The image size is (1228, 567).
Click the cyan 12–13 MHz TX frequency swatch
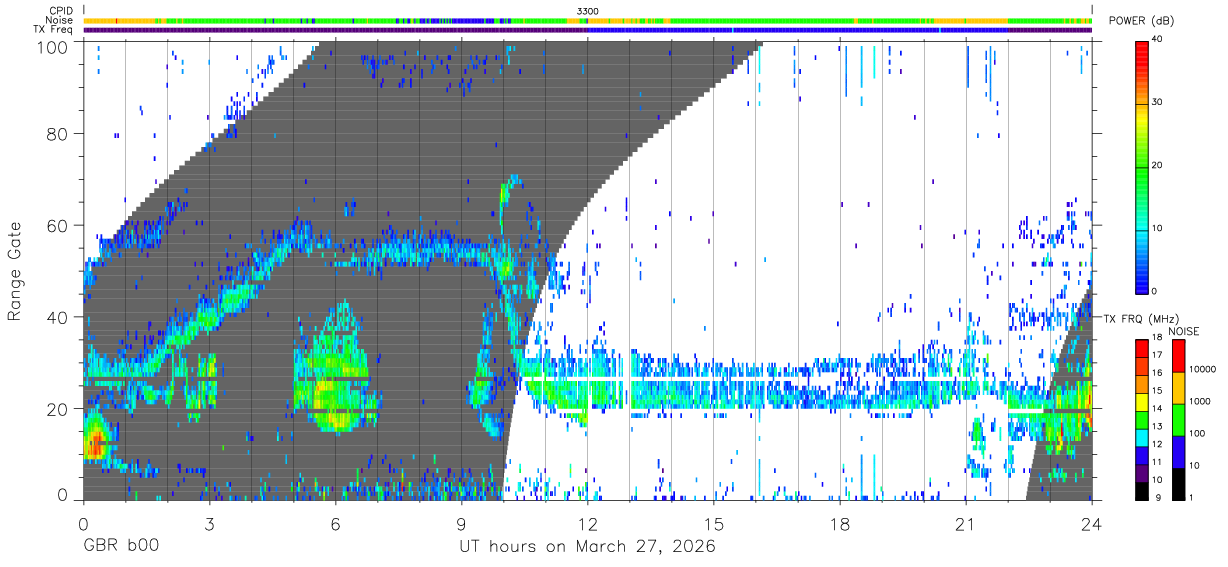(1142, 437)
